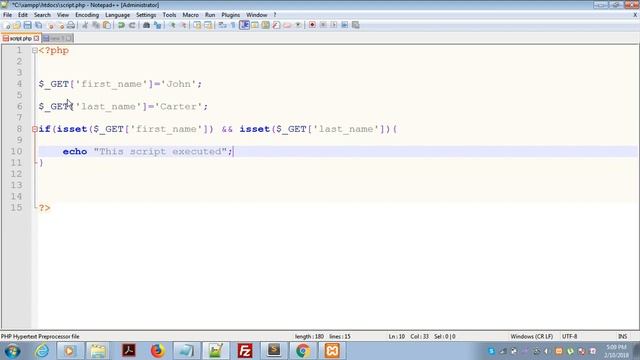The height and width of the screenshot is (360, 640).
Task: Open XAMPP control panel from taskbar
Action: click(332, 351)
